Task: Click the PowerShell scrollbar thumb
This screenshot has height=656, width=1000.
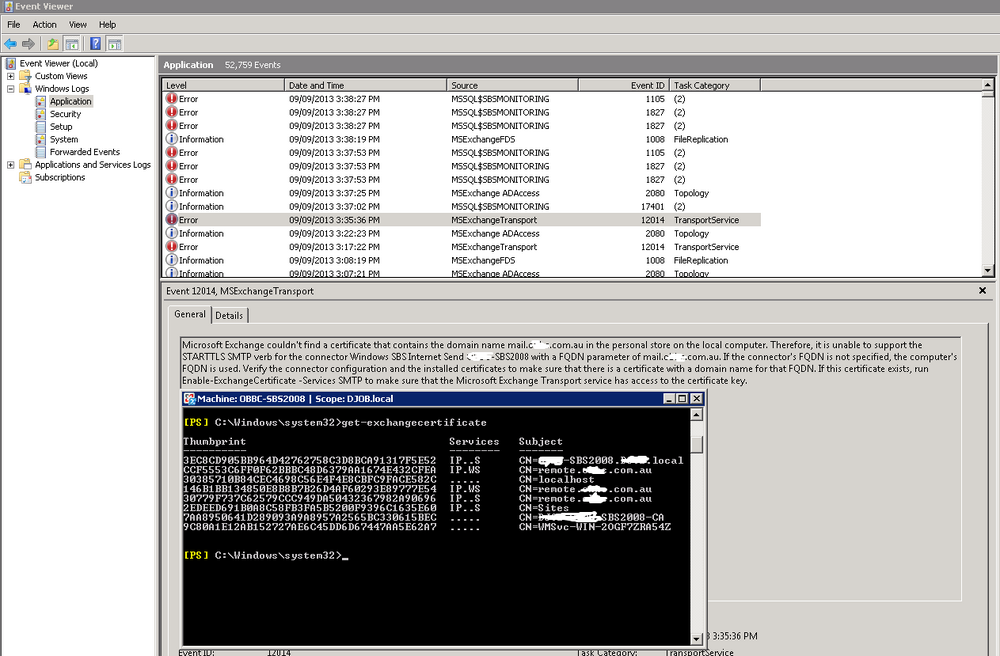Action: 697,444
